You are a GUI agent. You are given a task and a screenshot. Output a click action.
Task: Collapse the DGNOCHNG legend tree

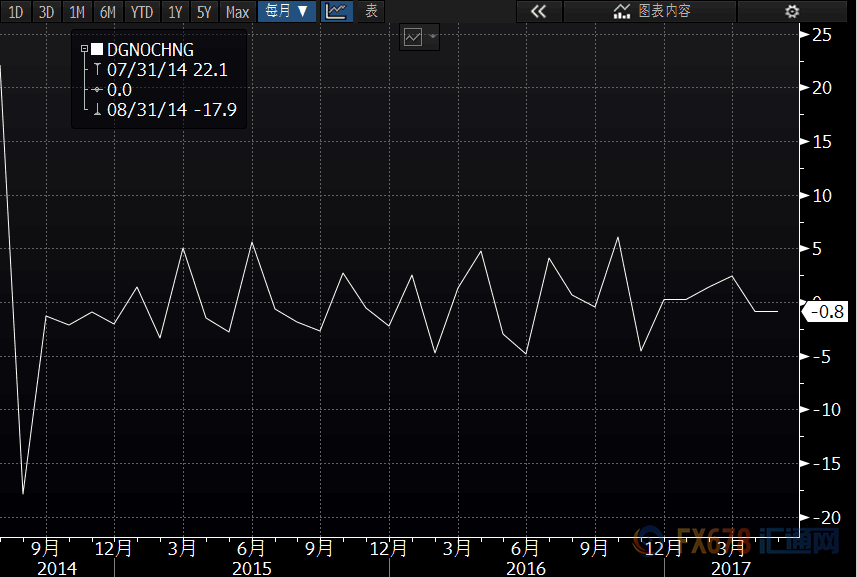click(84, 49)
